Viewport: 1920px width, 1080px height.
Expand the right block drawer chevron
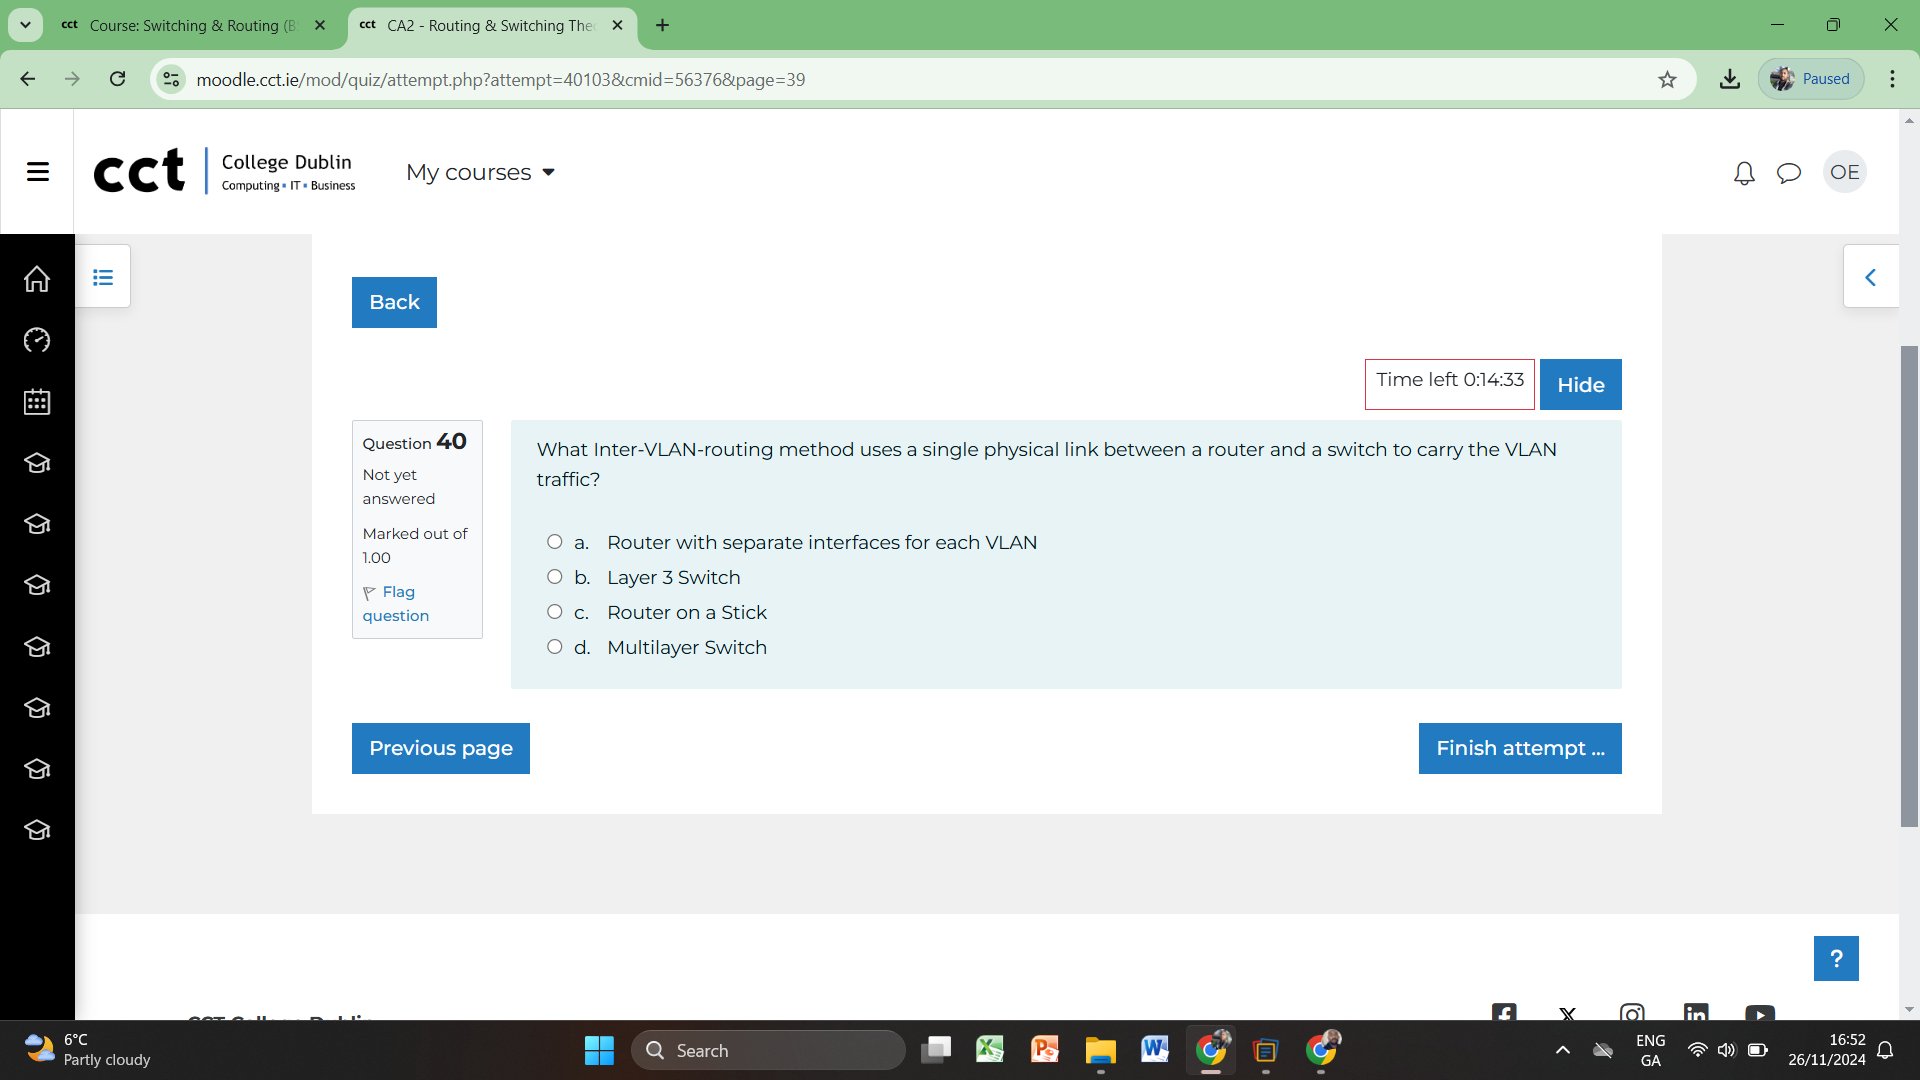pos(1870,277)
